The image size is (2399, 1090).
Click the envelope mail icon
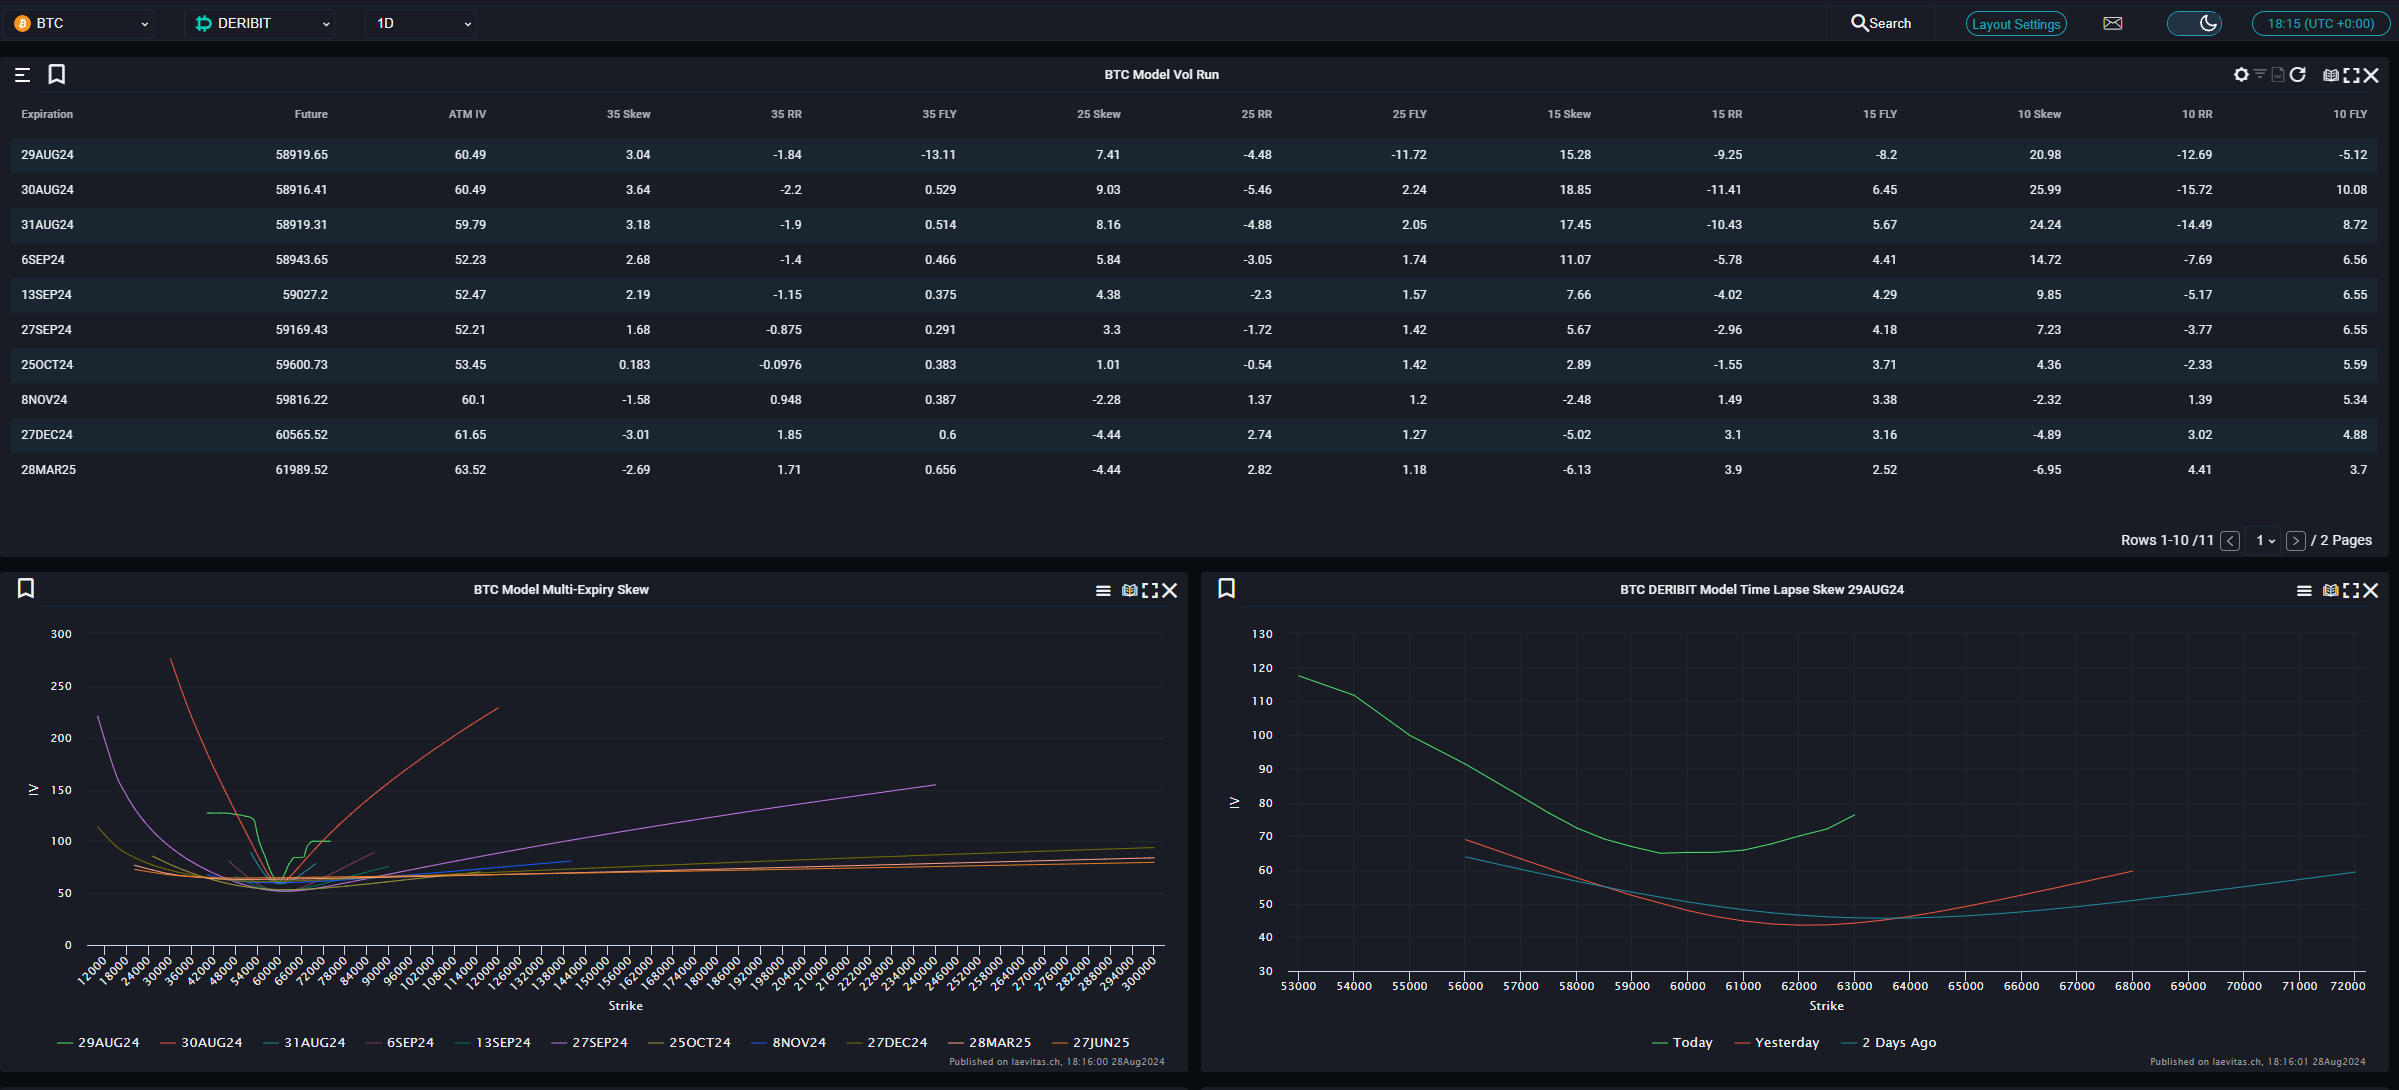click(x=2113, y=23)
